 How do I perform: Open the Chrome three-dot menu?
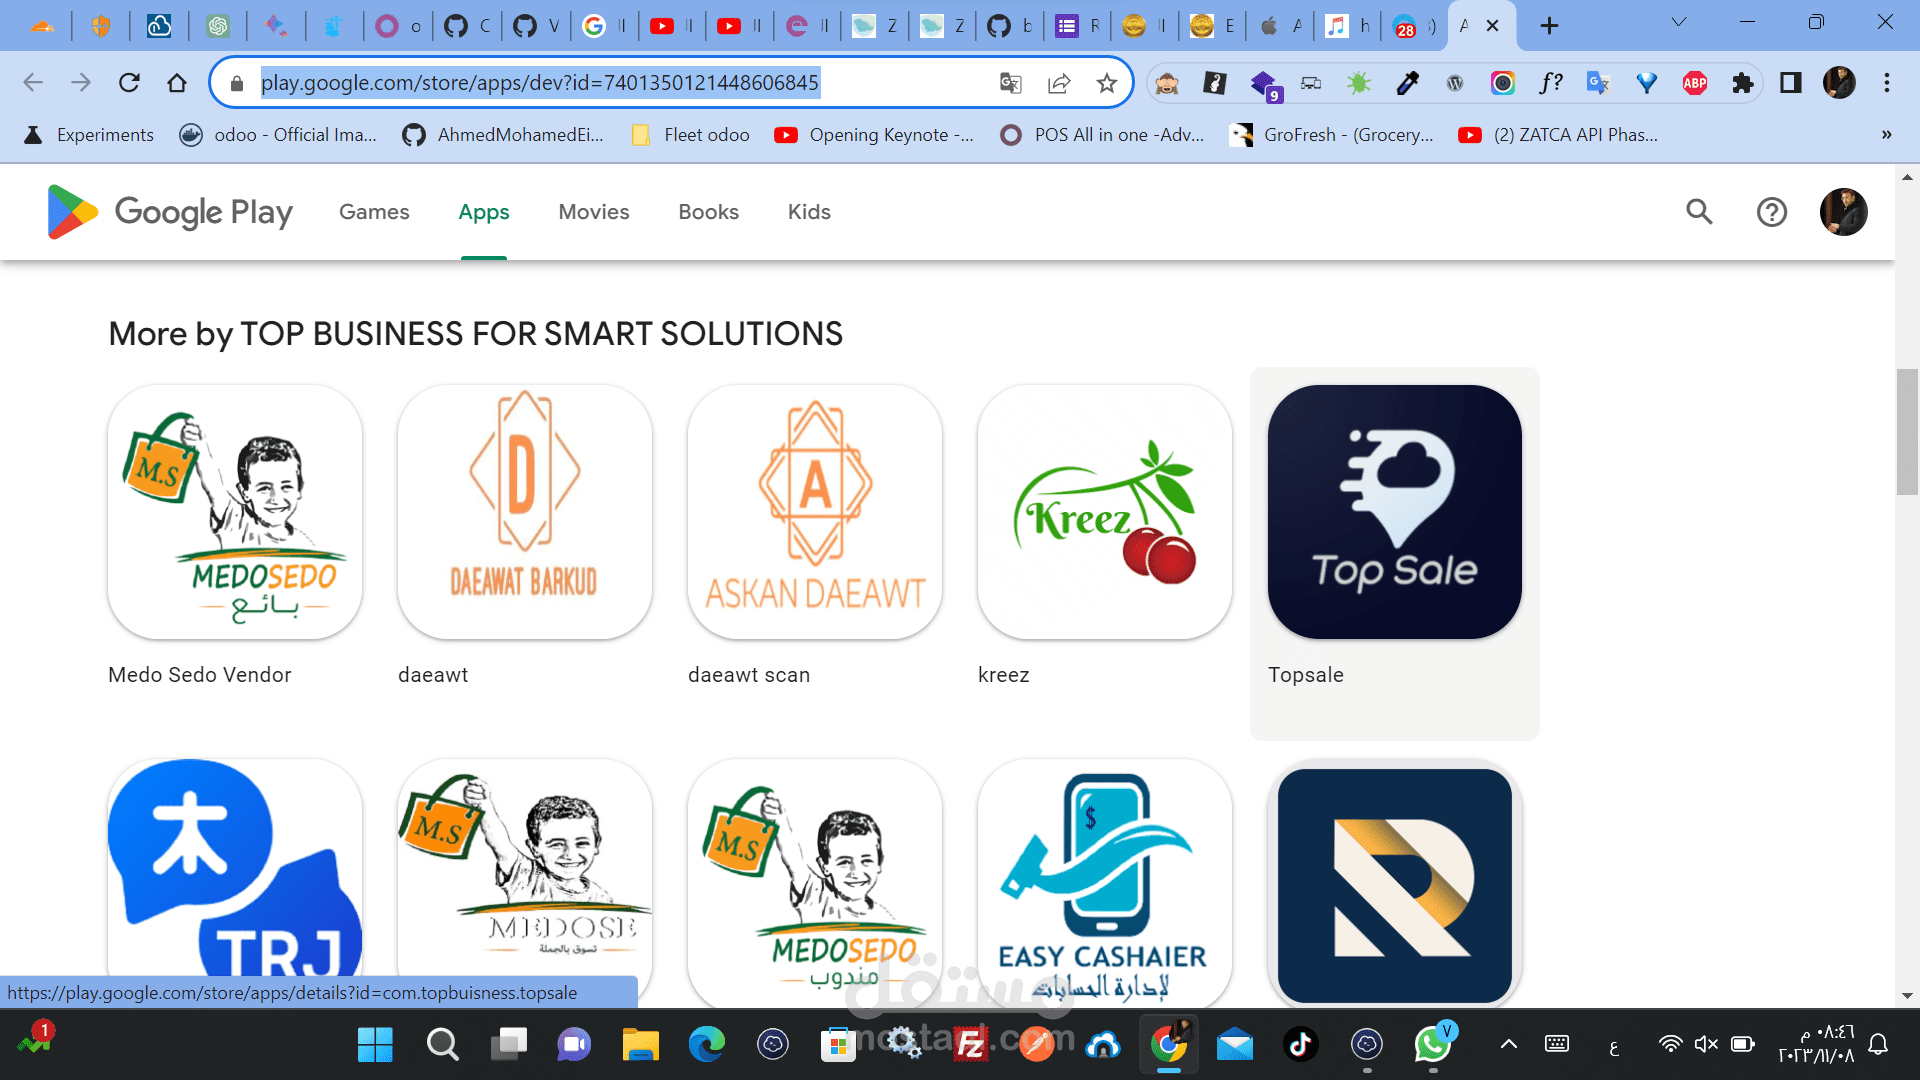(1886, 83)
